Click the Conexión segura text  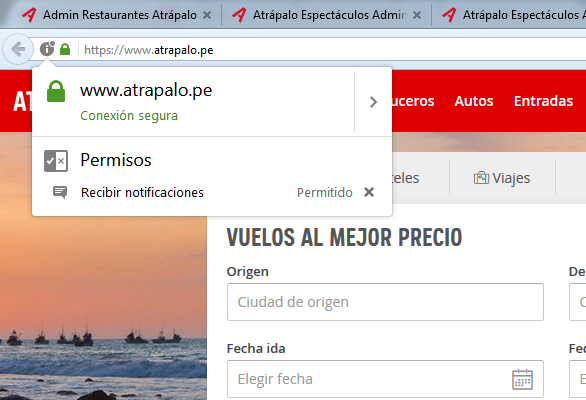[129, 116]
